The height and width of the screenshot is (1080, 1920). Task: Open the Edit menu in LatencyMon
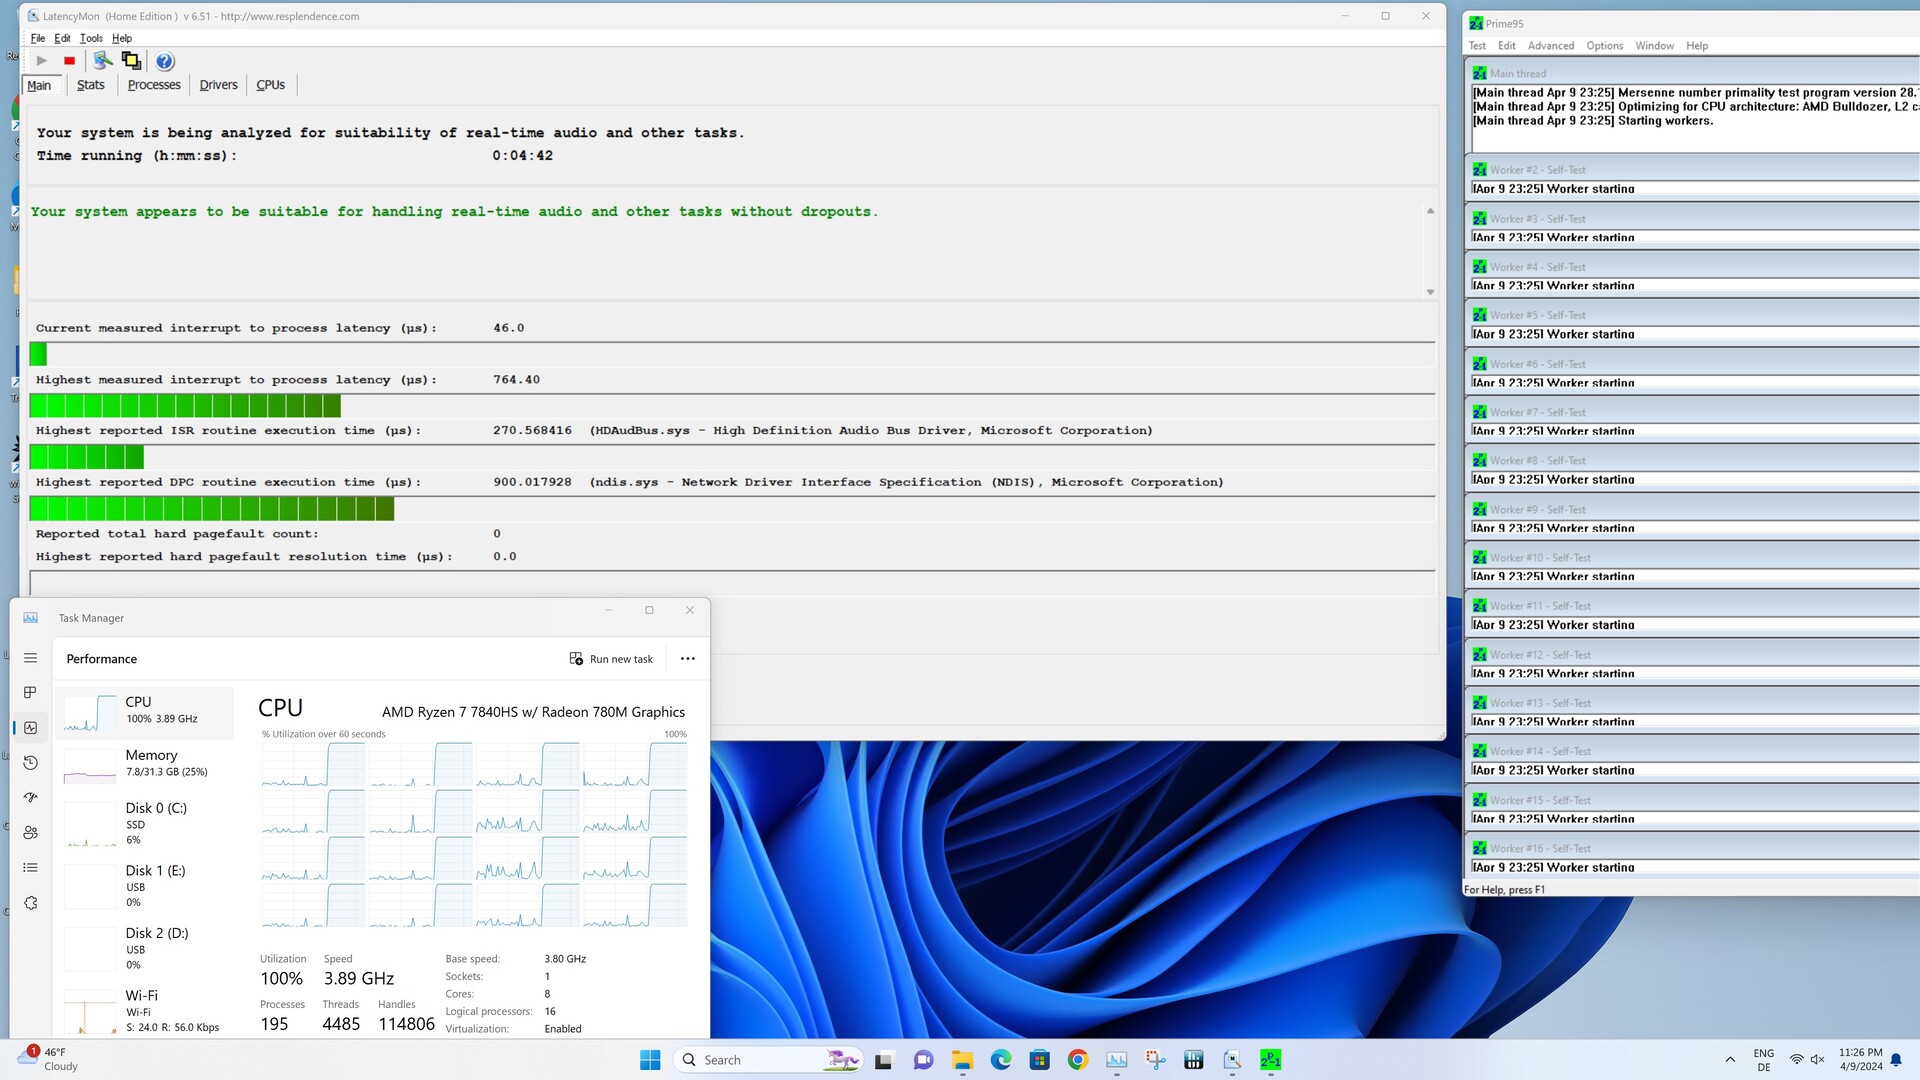pos(62,38)
